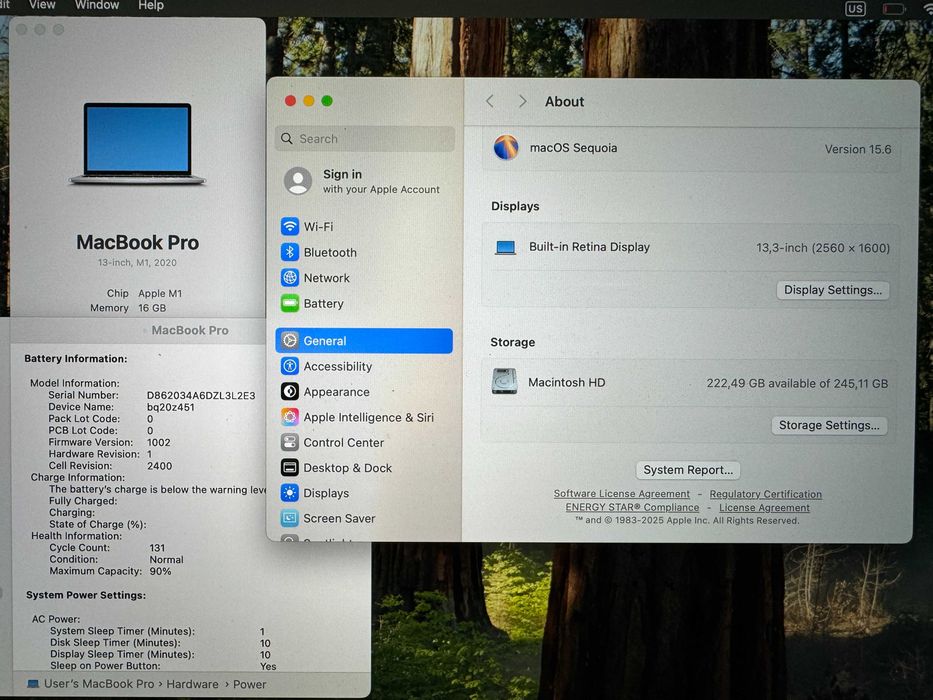Click Hardware in the path bar
This screenshot has height=700, width=933.
(x=192, y=684)
